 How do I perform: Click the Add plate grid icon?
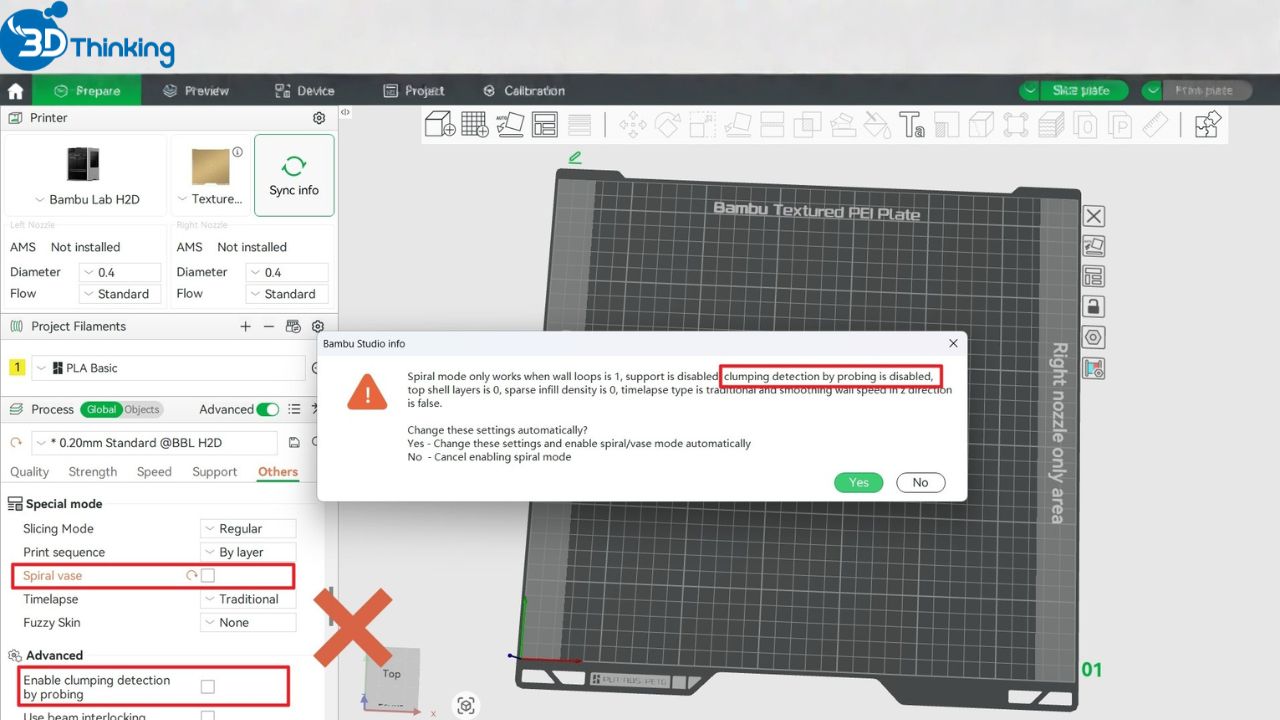point(475,125)
